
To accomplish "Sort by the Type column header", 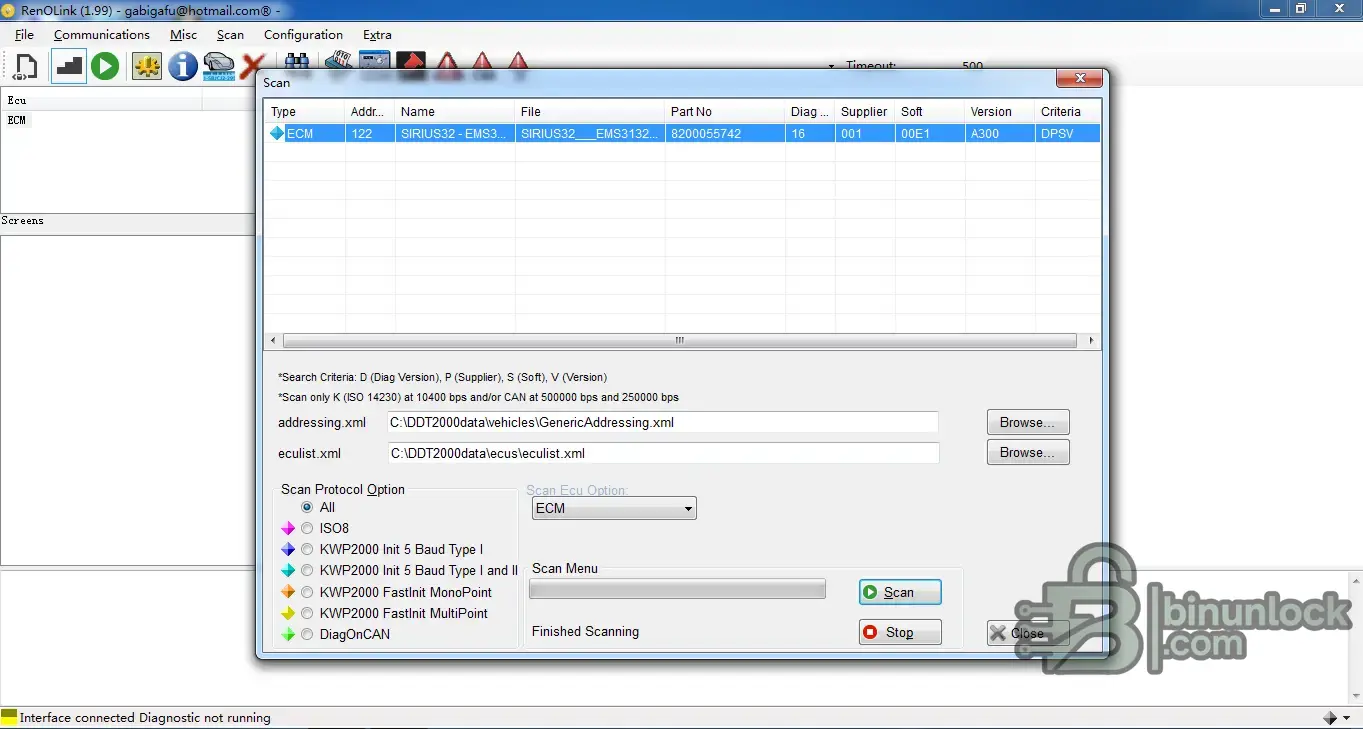I will [305, 111].
